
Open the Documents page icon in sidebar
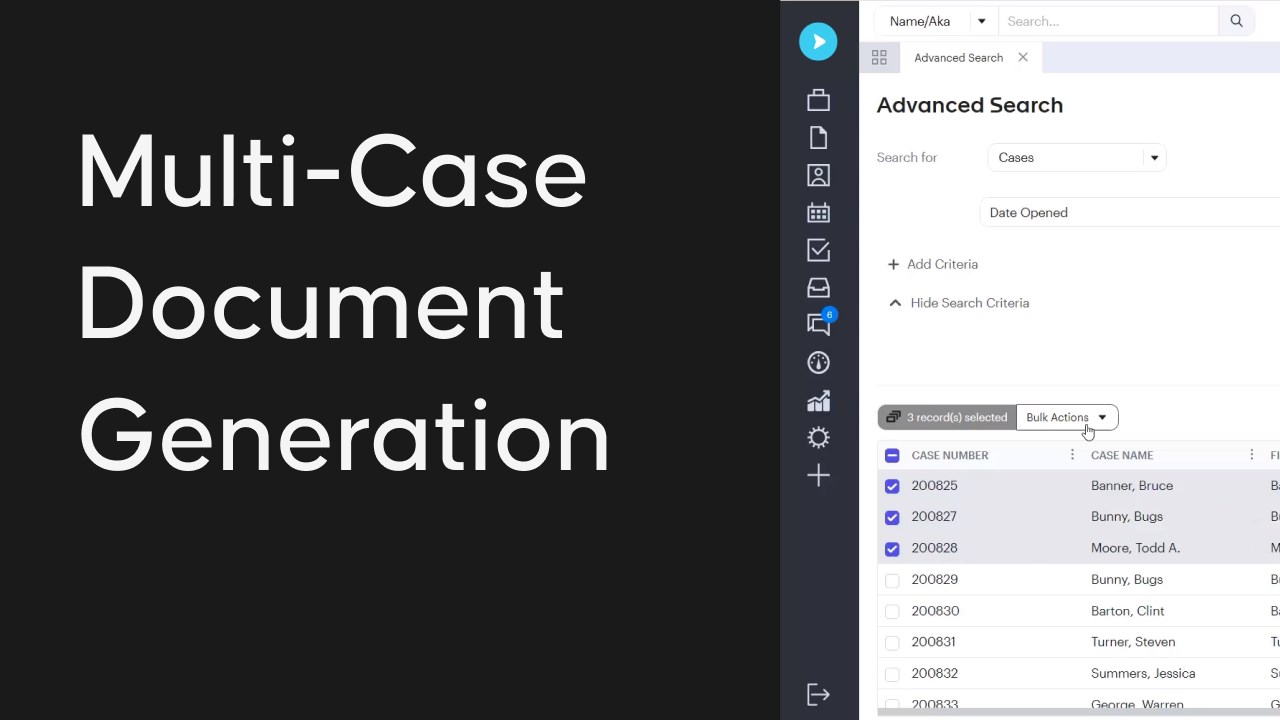818,137
